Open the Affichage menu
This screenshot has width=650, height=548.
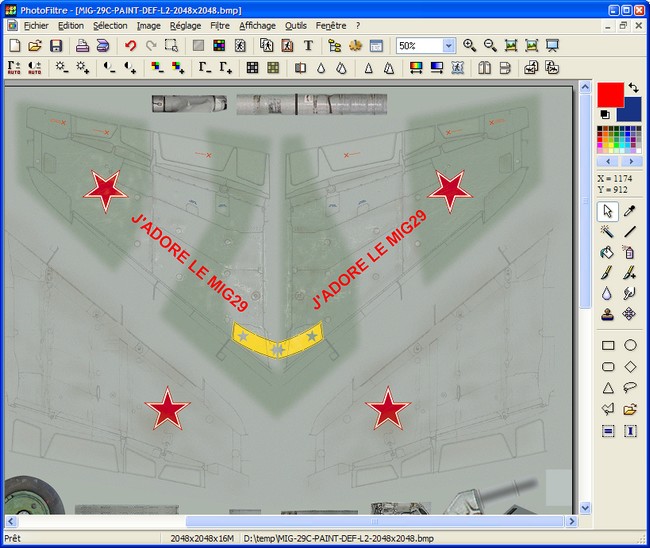[x=257, y=26]
